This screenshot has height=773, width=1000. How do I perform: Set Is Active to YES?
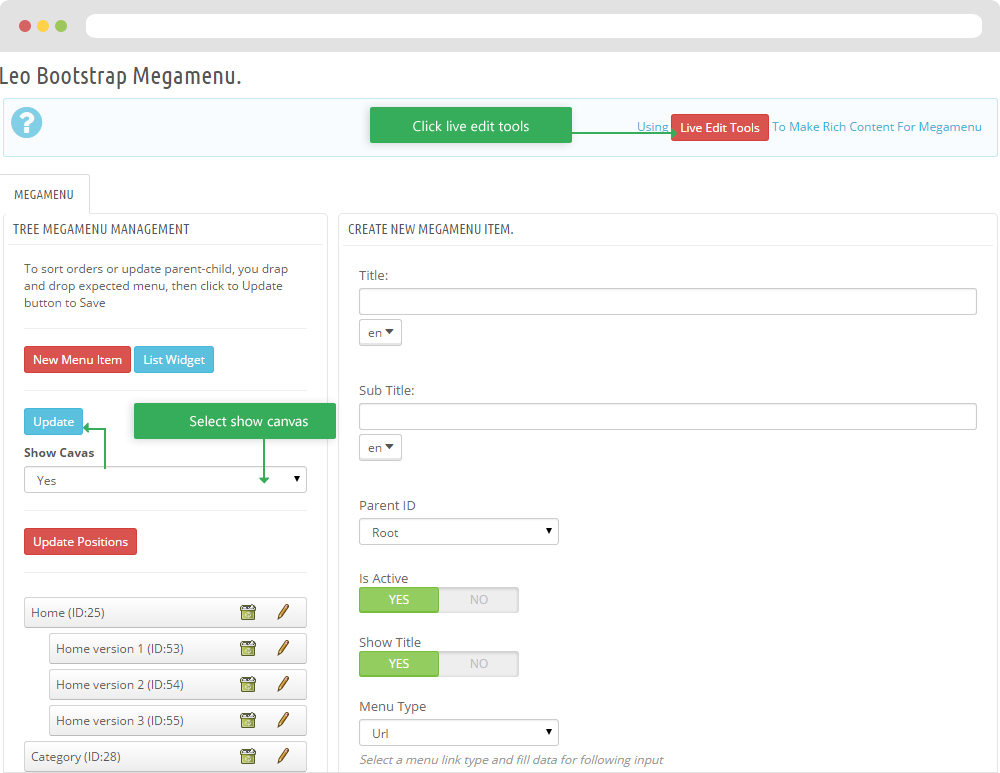(x=399, y=600)
